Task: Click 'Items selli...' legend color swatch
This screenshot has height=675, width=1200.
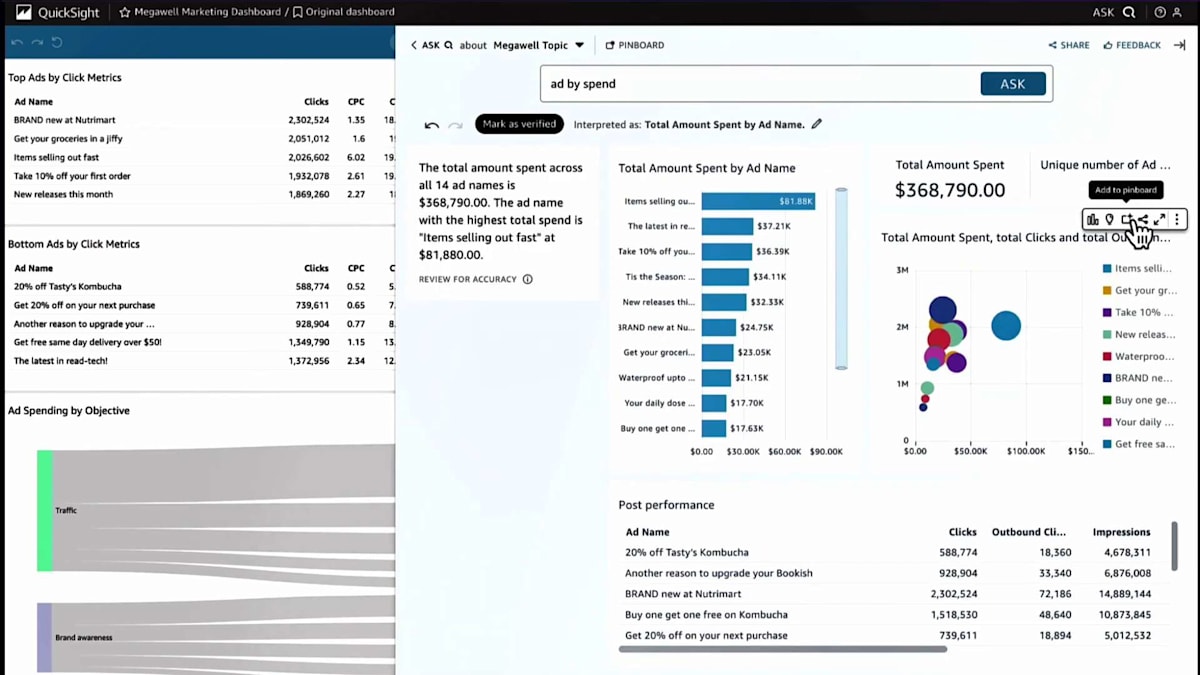Action: [x=1107, y=268]
